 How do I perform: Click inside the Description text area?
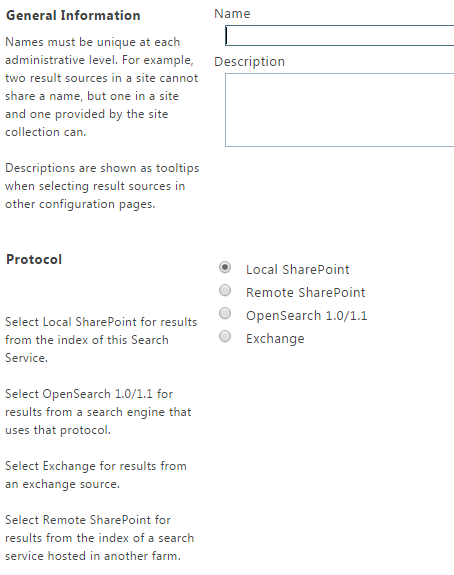tap(340, 110)
